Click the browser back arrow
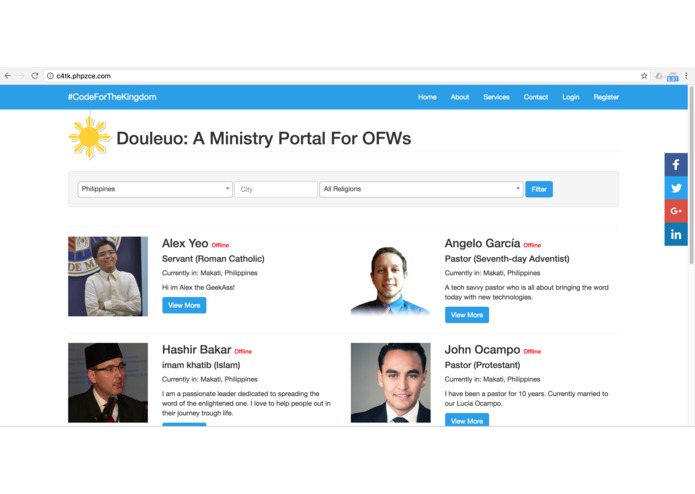This screenshot has height=494, width=695. pyautogui.click(x=8, y=76)
